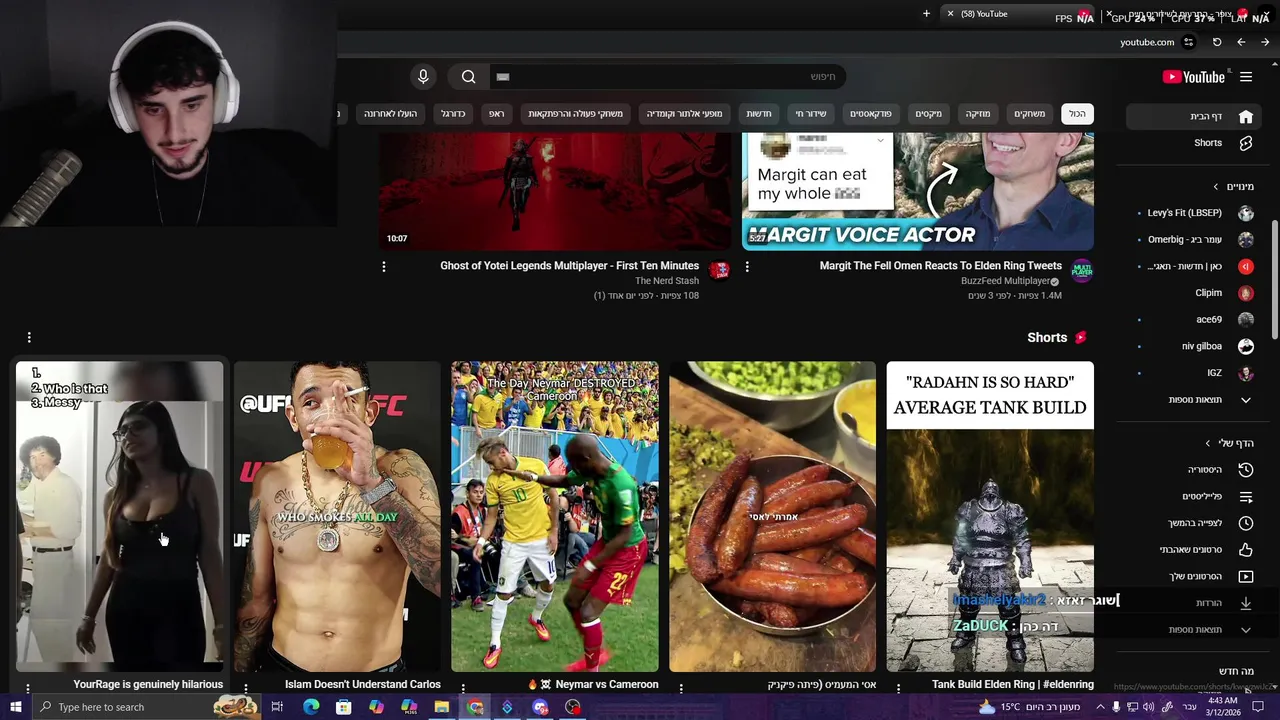This screenshot has height=720, width=1280.
Task: Open the niv gilboa subscription channel
Action: [1194, 346]
